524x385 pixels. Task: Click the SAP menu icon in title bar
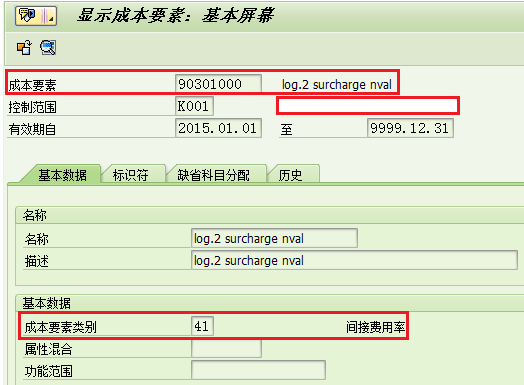click(36, 16)
